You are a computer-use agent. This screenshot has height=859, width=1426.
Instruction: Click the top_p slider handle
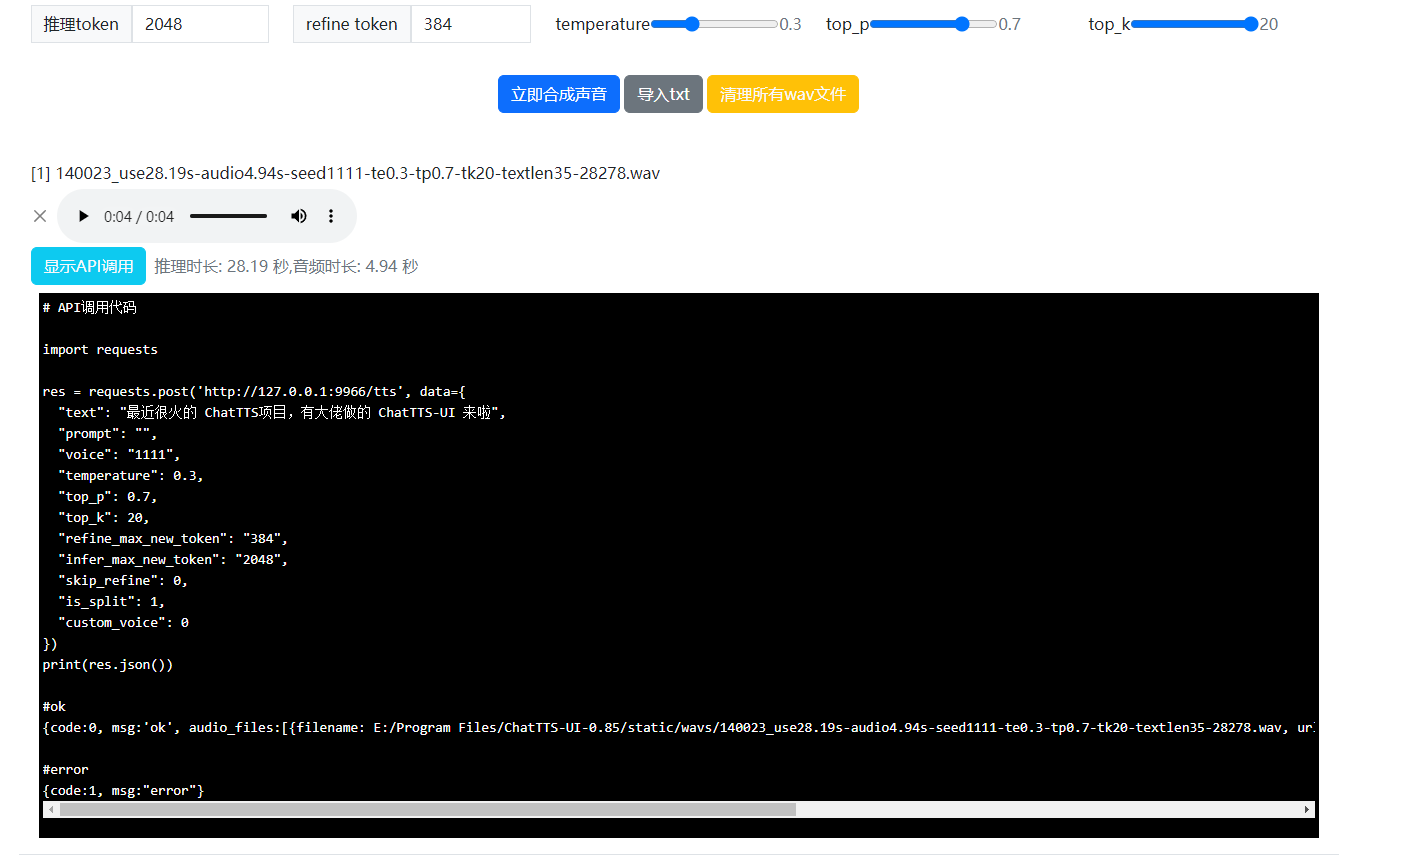(x=962, y=24)
